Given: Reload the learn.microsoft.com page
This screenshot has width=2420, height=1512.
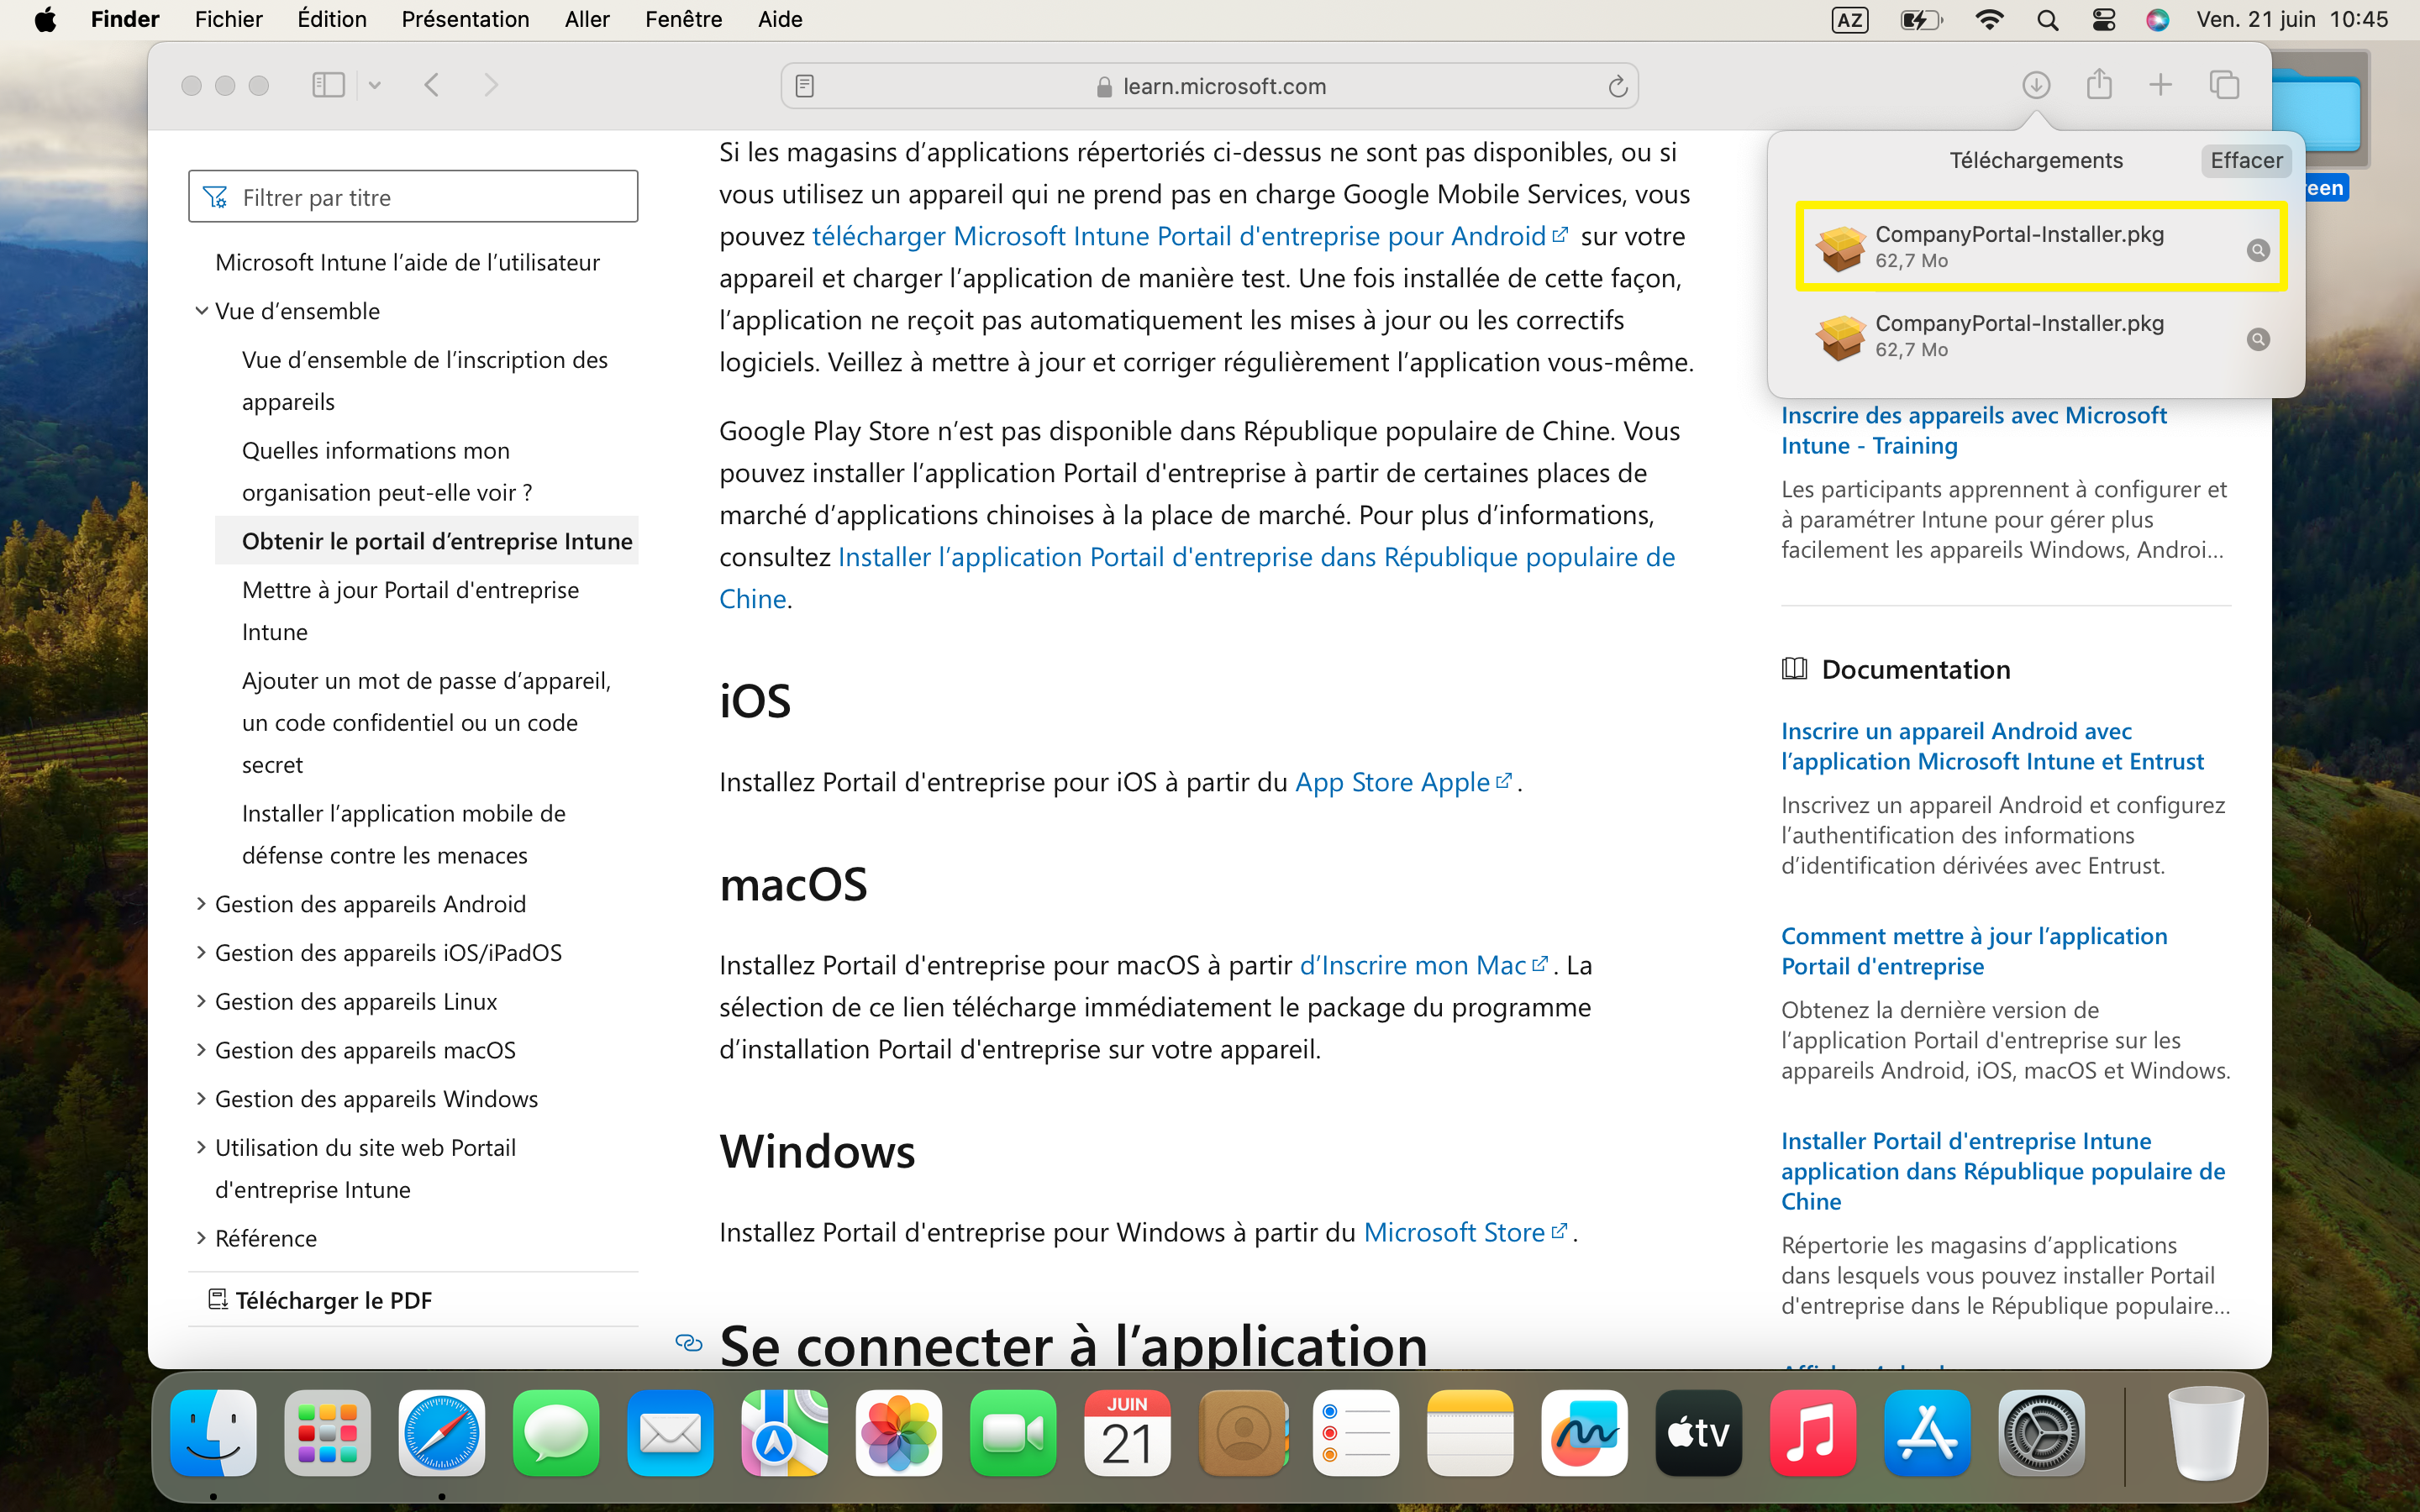Looking at the screenshot, I should pyautogui.click(x=1617, y=86).
